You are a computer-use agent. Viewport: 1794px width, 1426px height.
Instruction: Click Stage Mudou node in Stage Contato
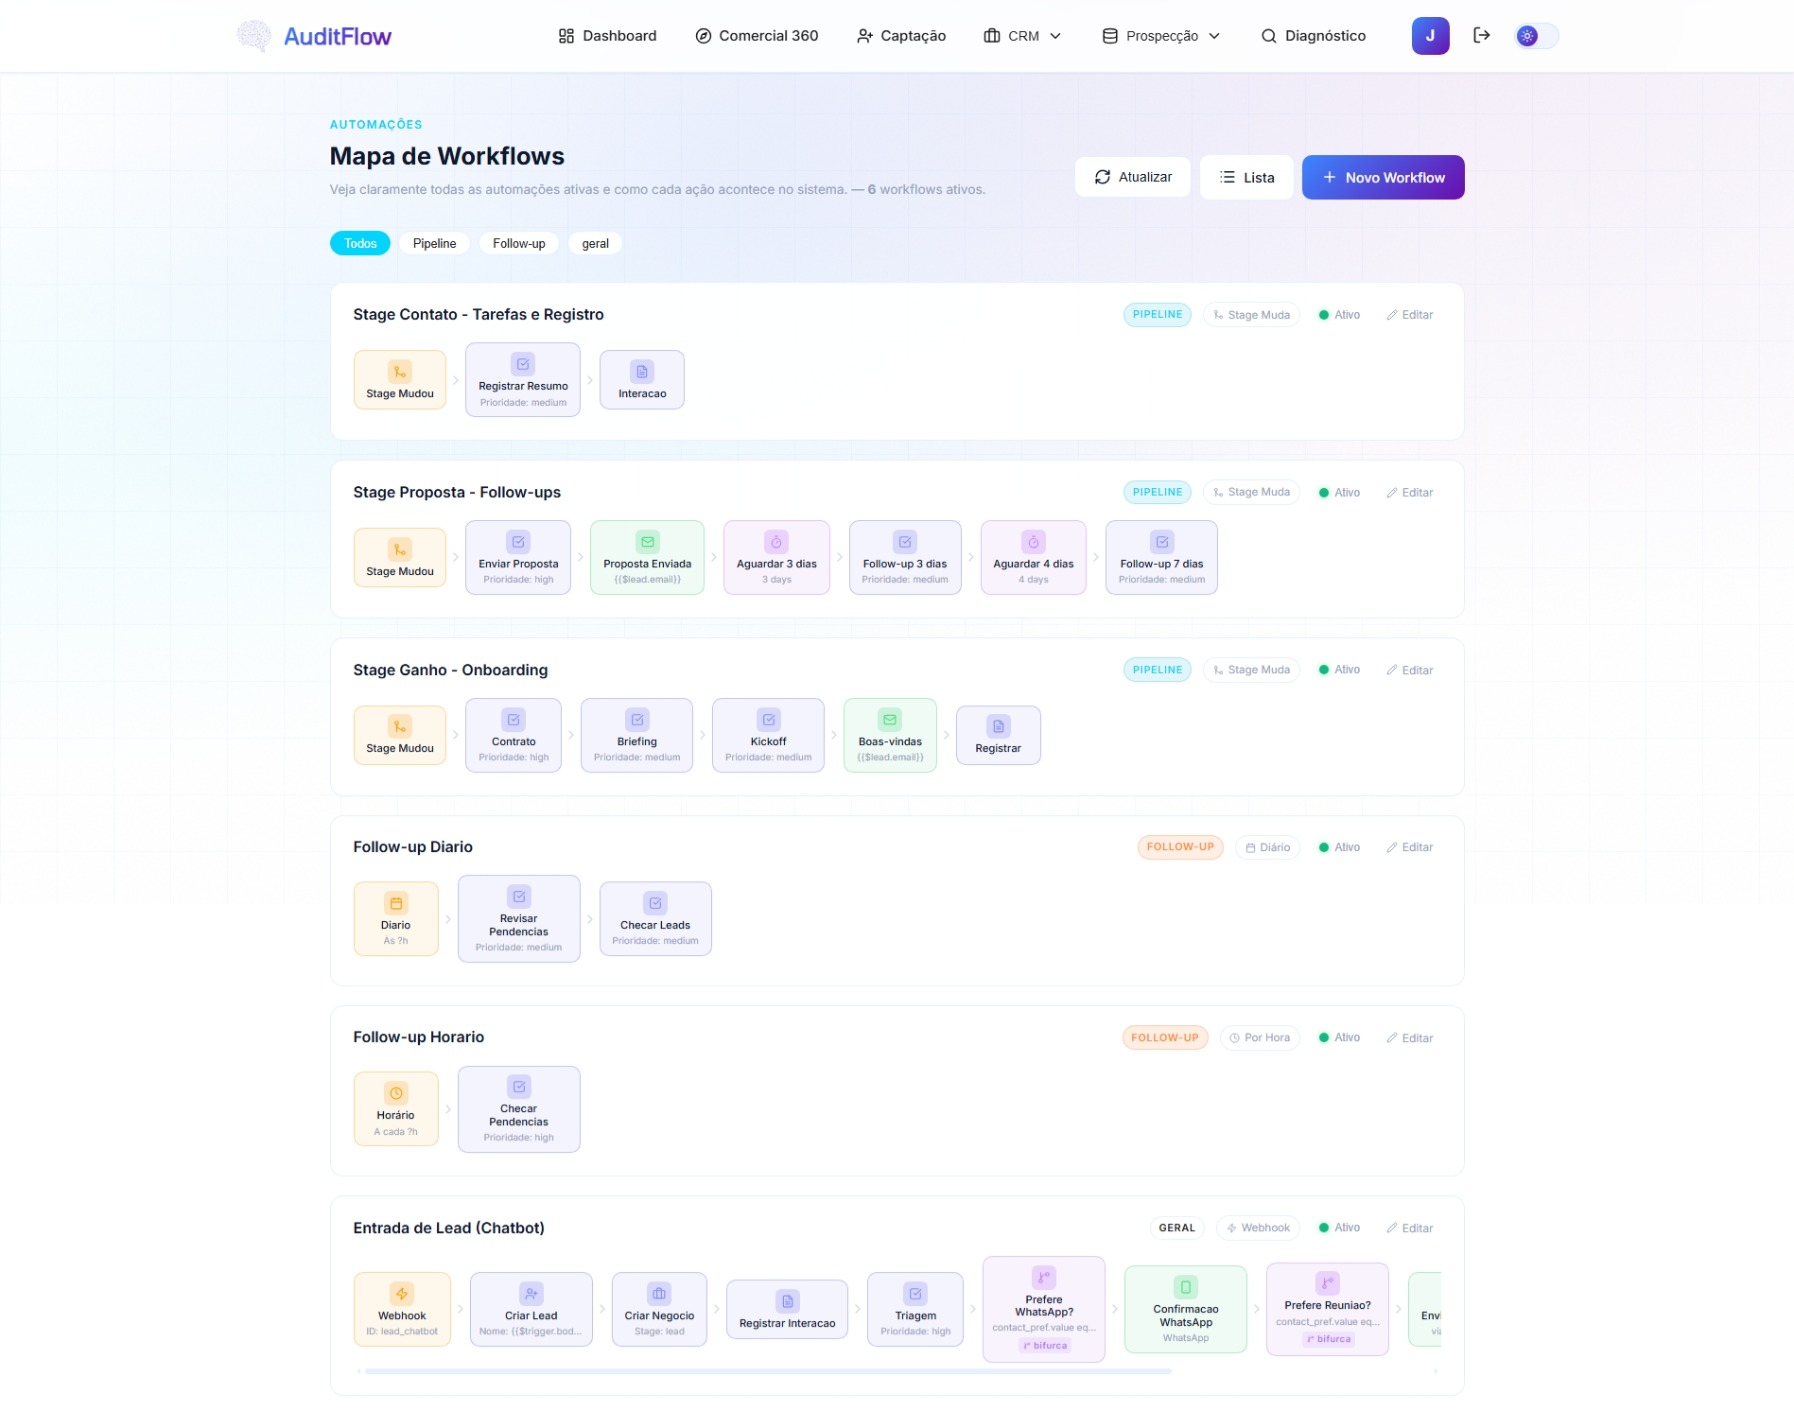[400, 380]
